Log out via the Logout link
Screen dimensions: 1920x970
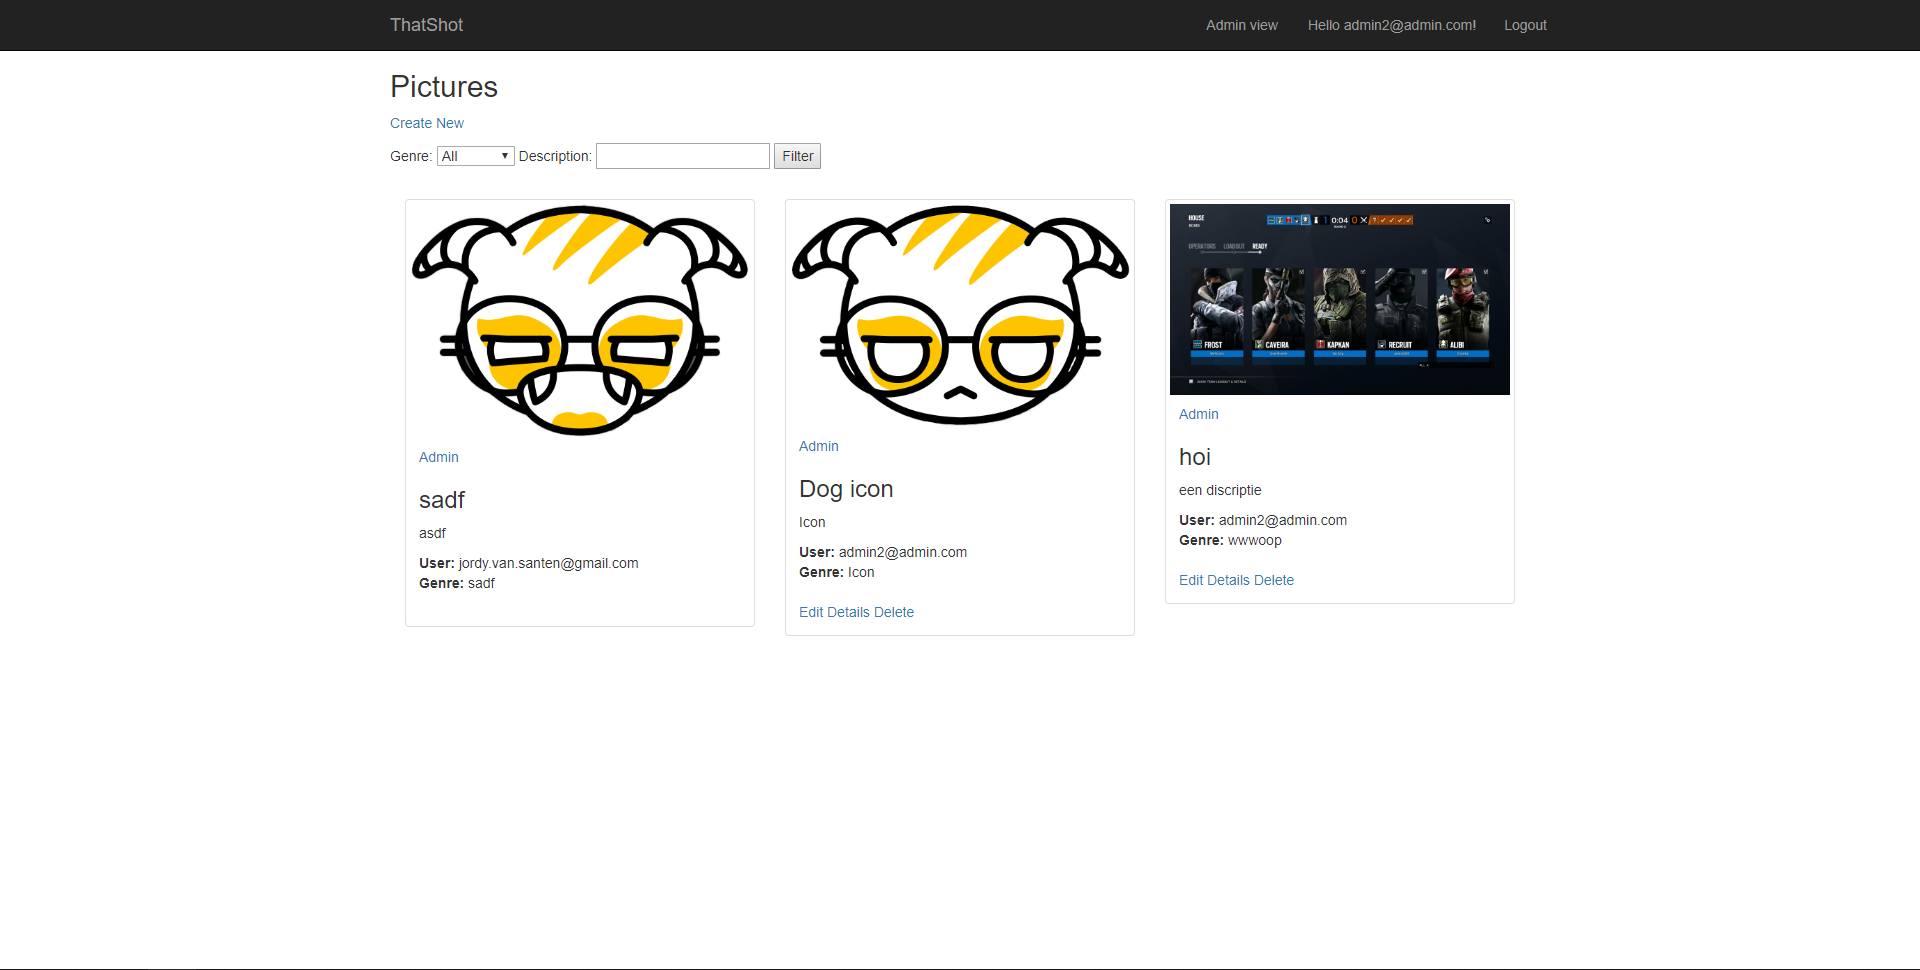(x=1525, y=25)
